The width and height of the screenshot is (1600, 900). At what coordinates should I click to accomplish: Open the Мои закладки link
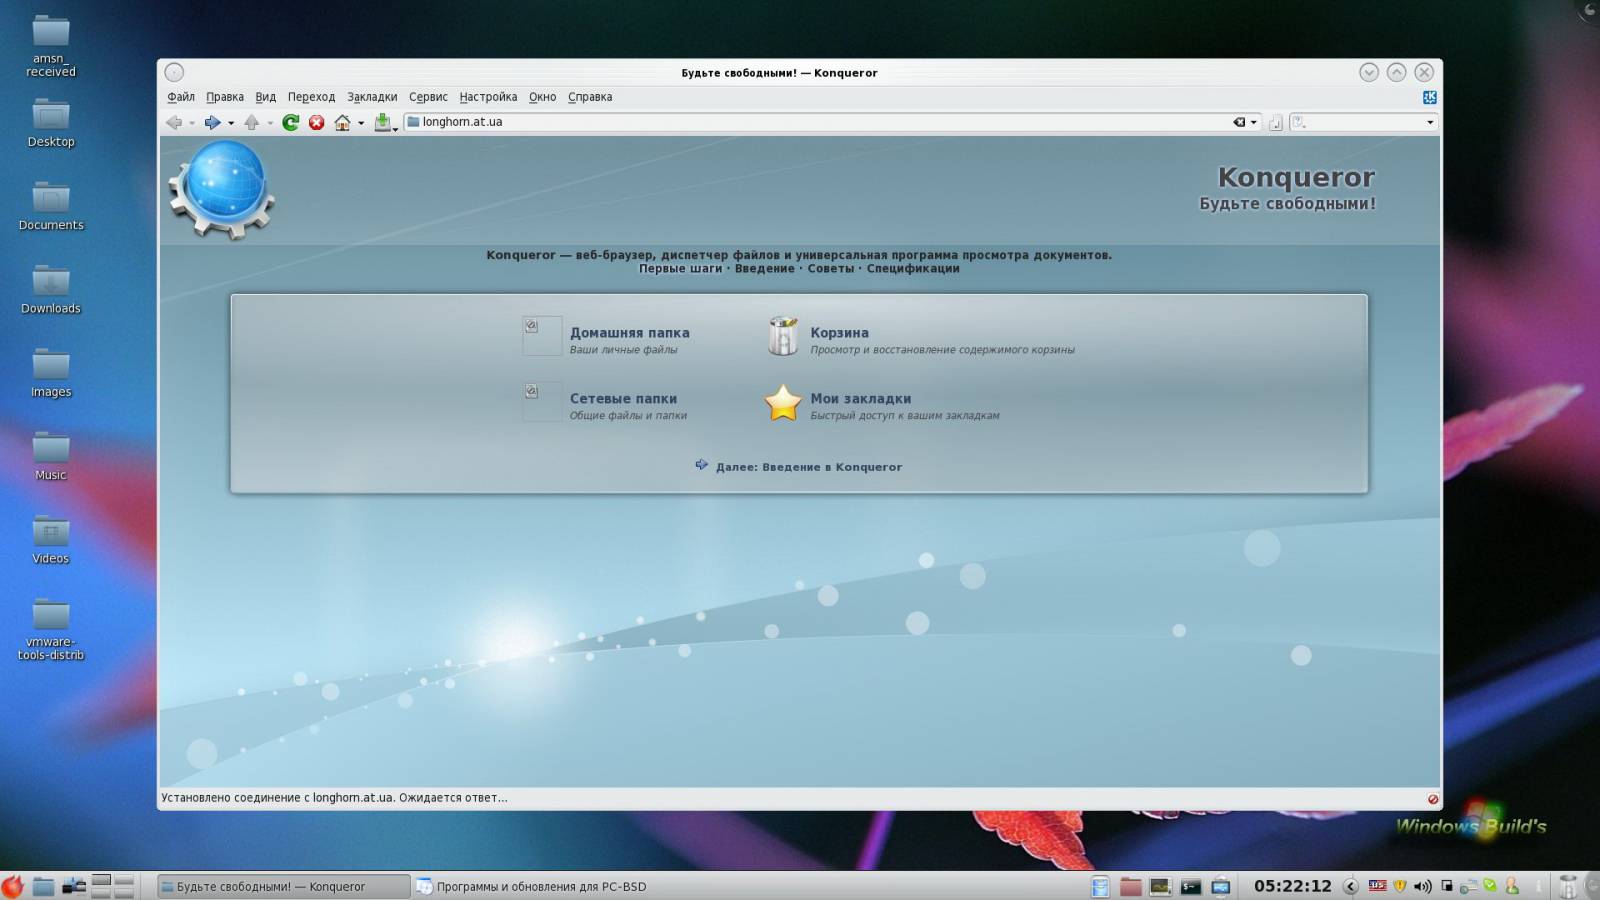pyautogui.click(x=860, y=399)
